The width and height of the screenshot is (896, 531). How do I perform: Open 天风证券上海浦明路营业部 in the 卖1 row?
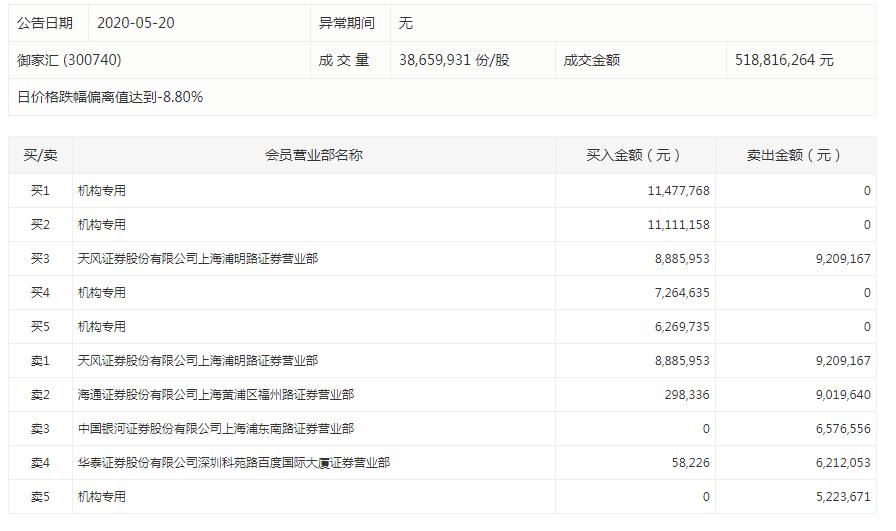pos(198,360)
